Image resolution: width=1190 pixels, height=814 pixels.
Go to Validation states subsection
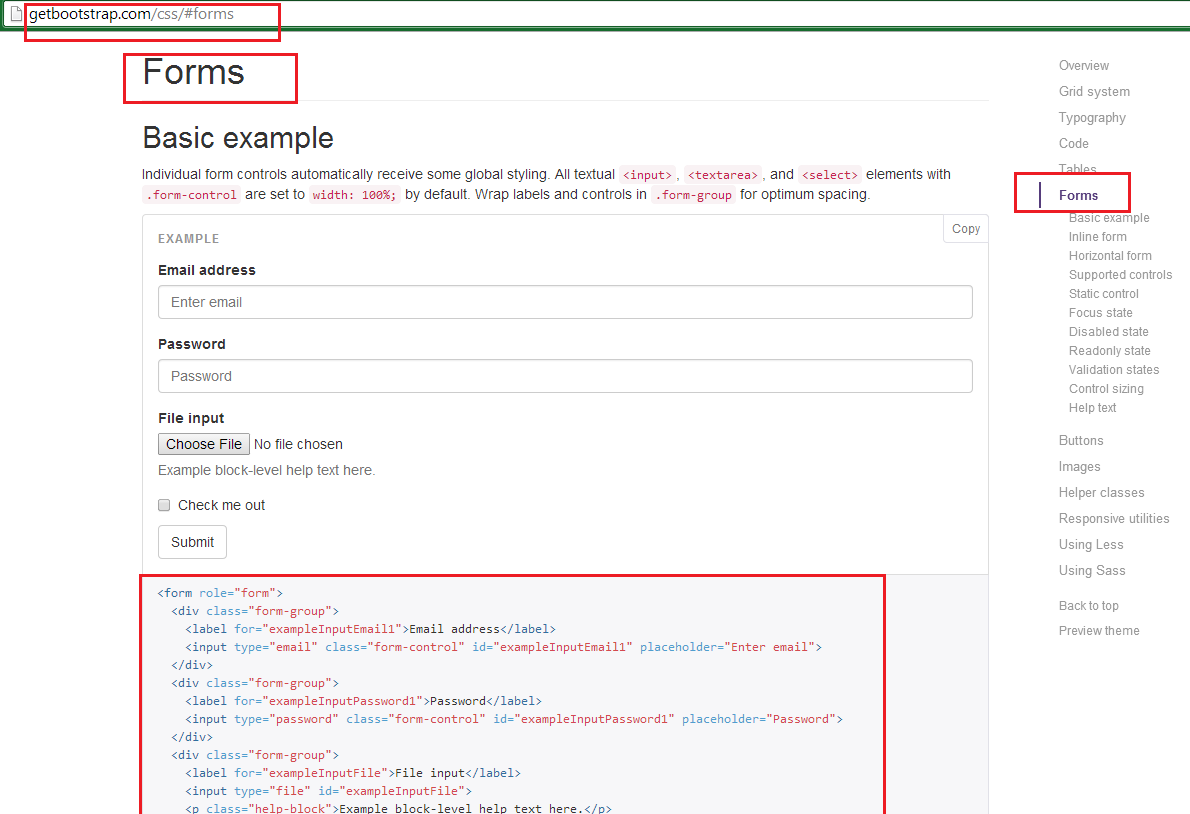tap(1114, 370)
